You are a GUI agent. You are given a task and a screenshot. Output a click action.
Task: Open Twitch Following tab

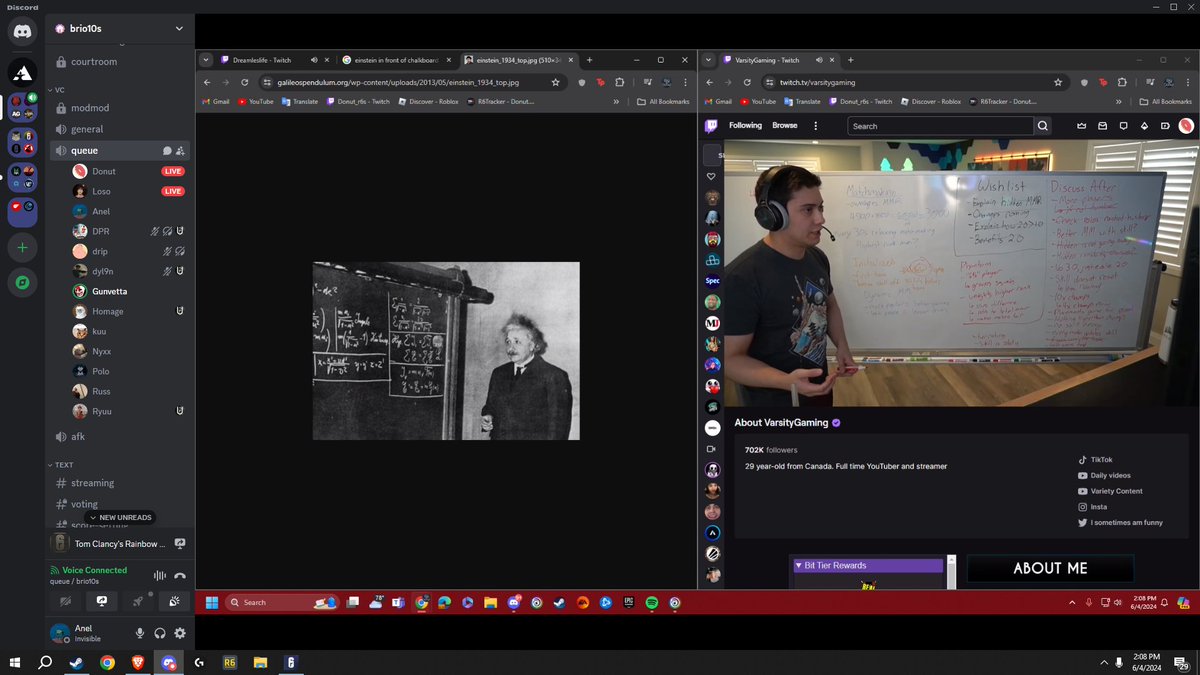tap(745, 126)
